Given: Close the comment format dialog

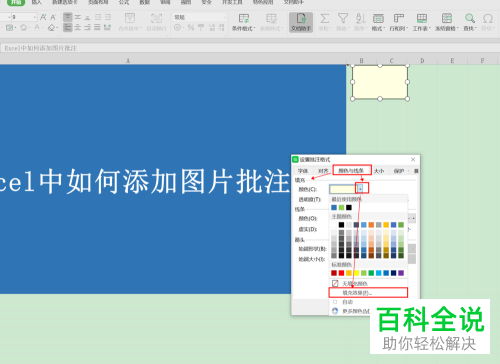Looking at the screenshot, I should (413, 160).
